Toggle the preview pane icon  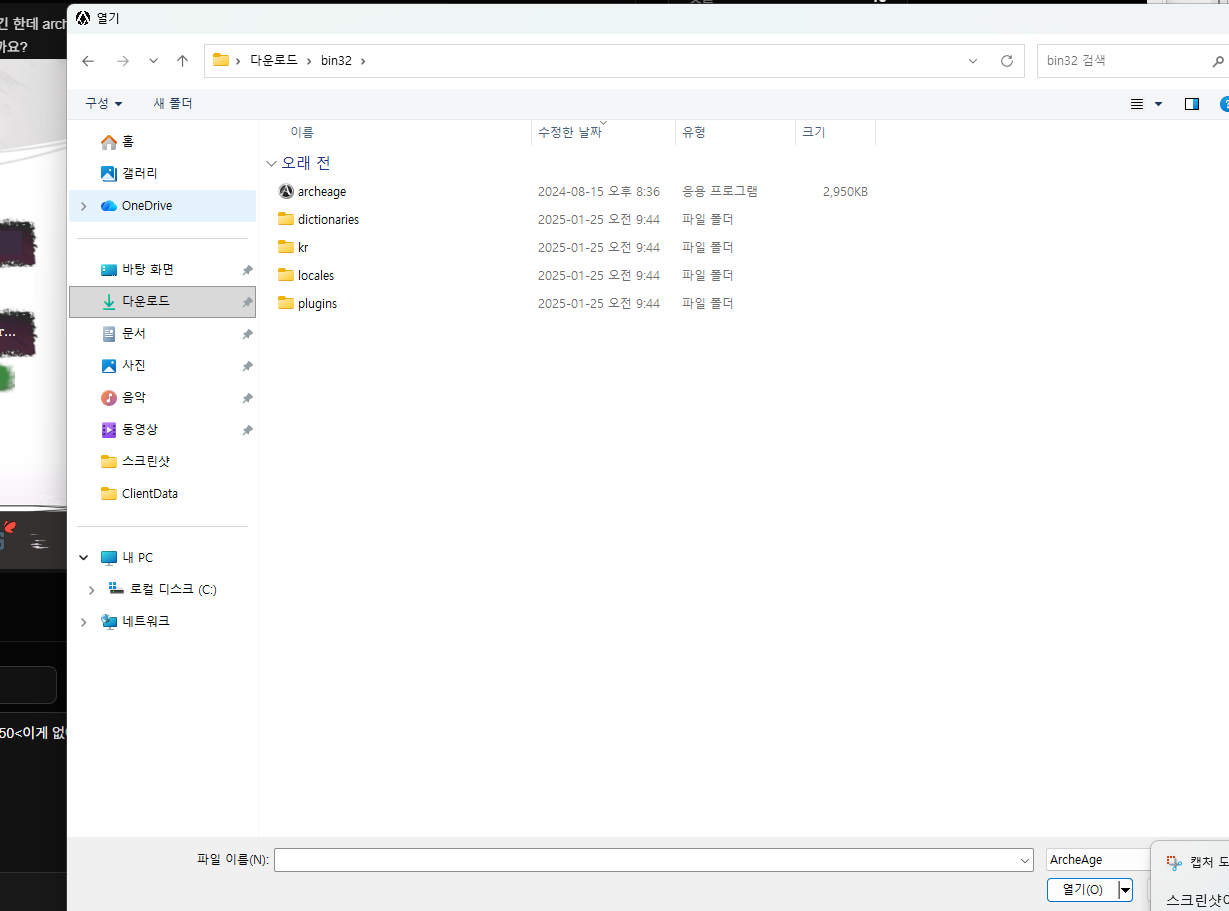(x=1192, y=104)
